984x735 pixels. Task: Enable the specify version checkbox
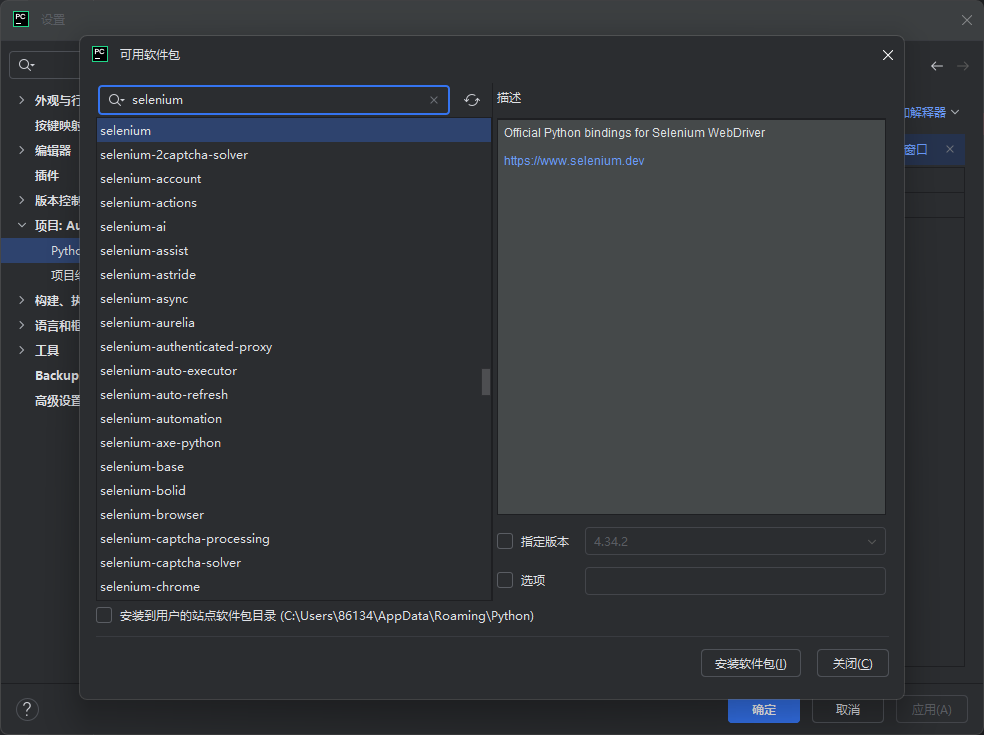[505, 541]
